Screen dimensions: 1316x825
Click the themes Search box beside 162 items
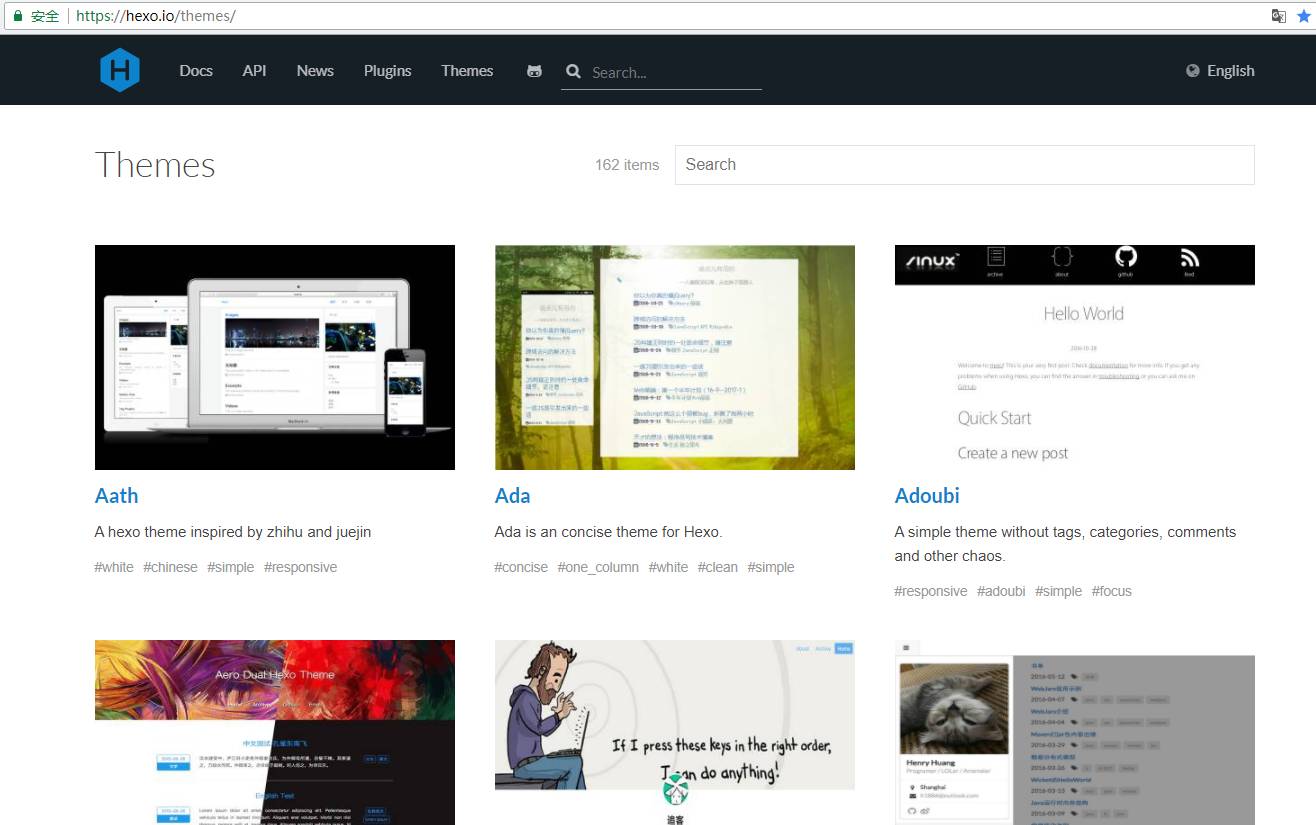pos(965,165)
